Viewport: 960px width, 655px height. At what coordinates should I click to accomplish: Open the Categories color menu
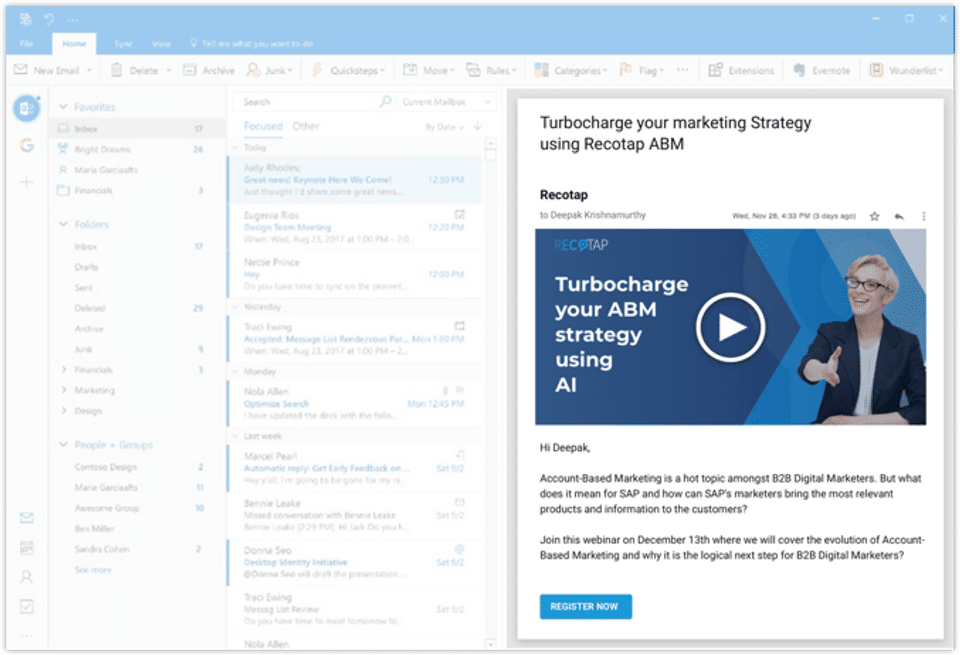click(571, 70)
